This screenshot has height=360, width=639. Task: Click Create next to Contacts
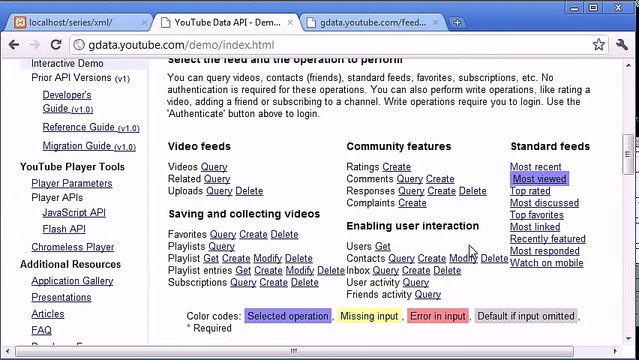(x=432, y=258)
